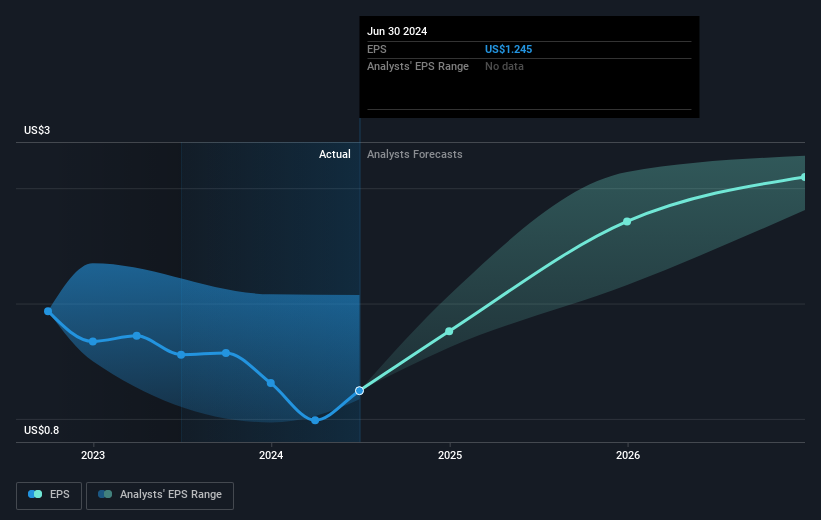Viewport: 821px width, 520px height.
Task: Click the 2026 forecast EPS data point
Action: pos(627,222)
